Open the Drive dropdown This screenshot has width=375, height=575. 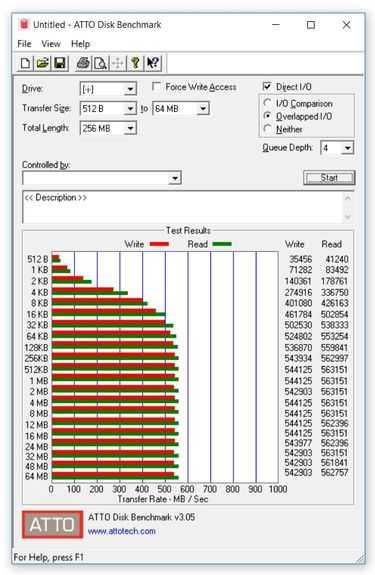[x=130, y=89]
